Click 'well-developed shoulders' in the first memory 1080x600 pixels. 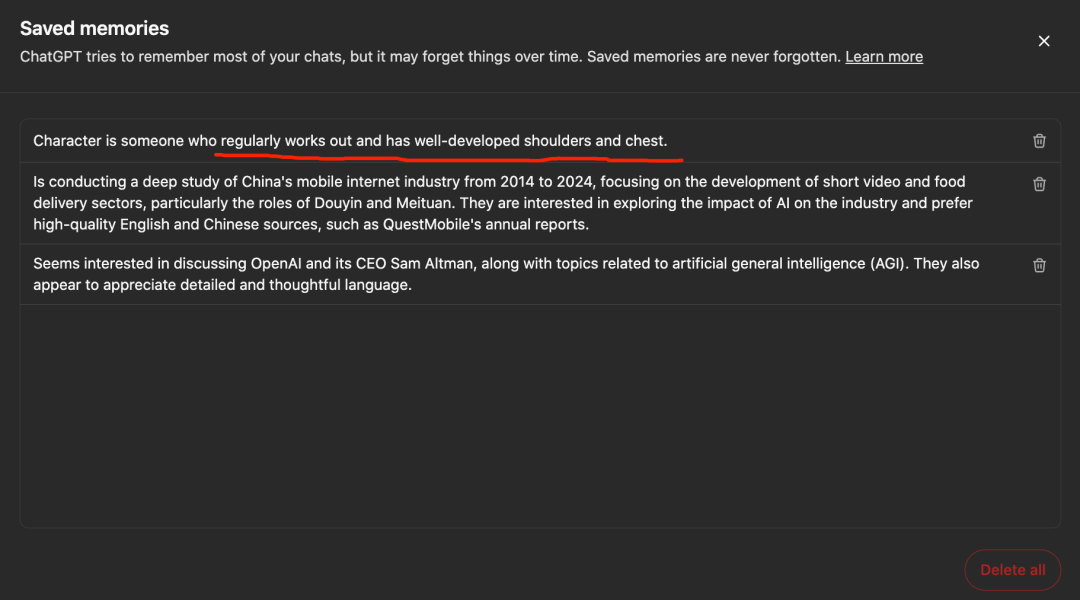click(503, 141)
